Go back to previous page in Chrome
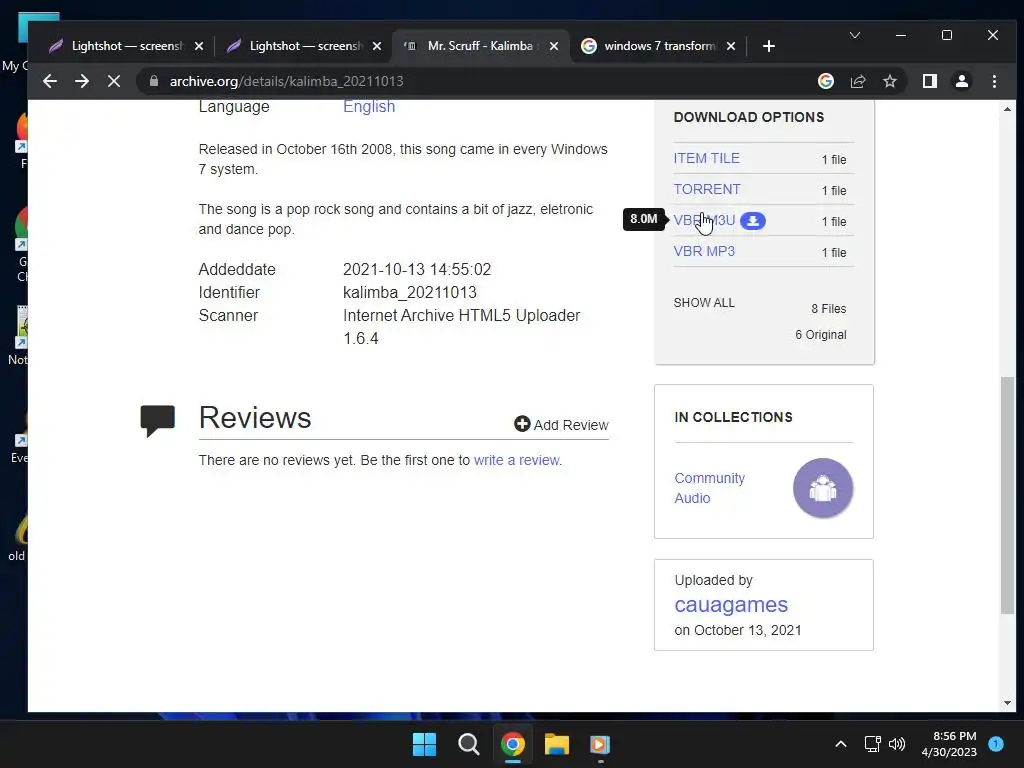 (x=50, y=81)
